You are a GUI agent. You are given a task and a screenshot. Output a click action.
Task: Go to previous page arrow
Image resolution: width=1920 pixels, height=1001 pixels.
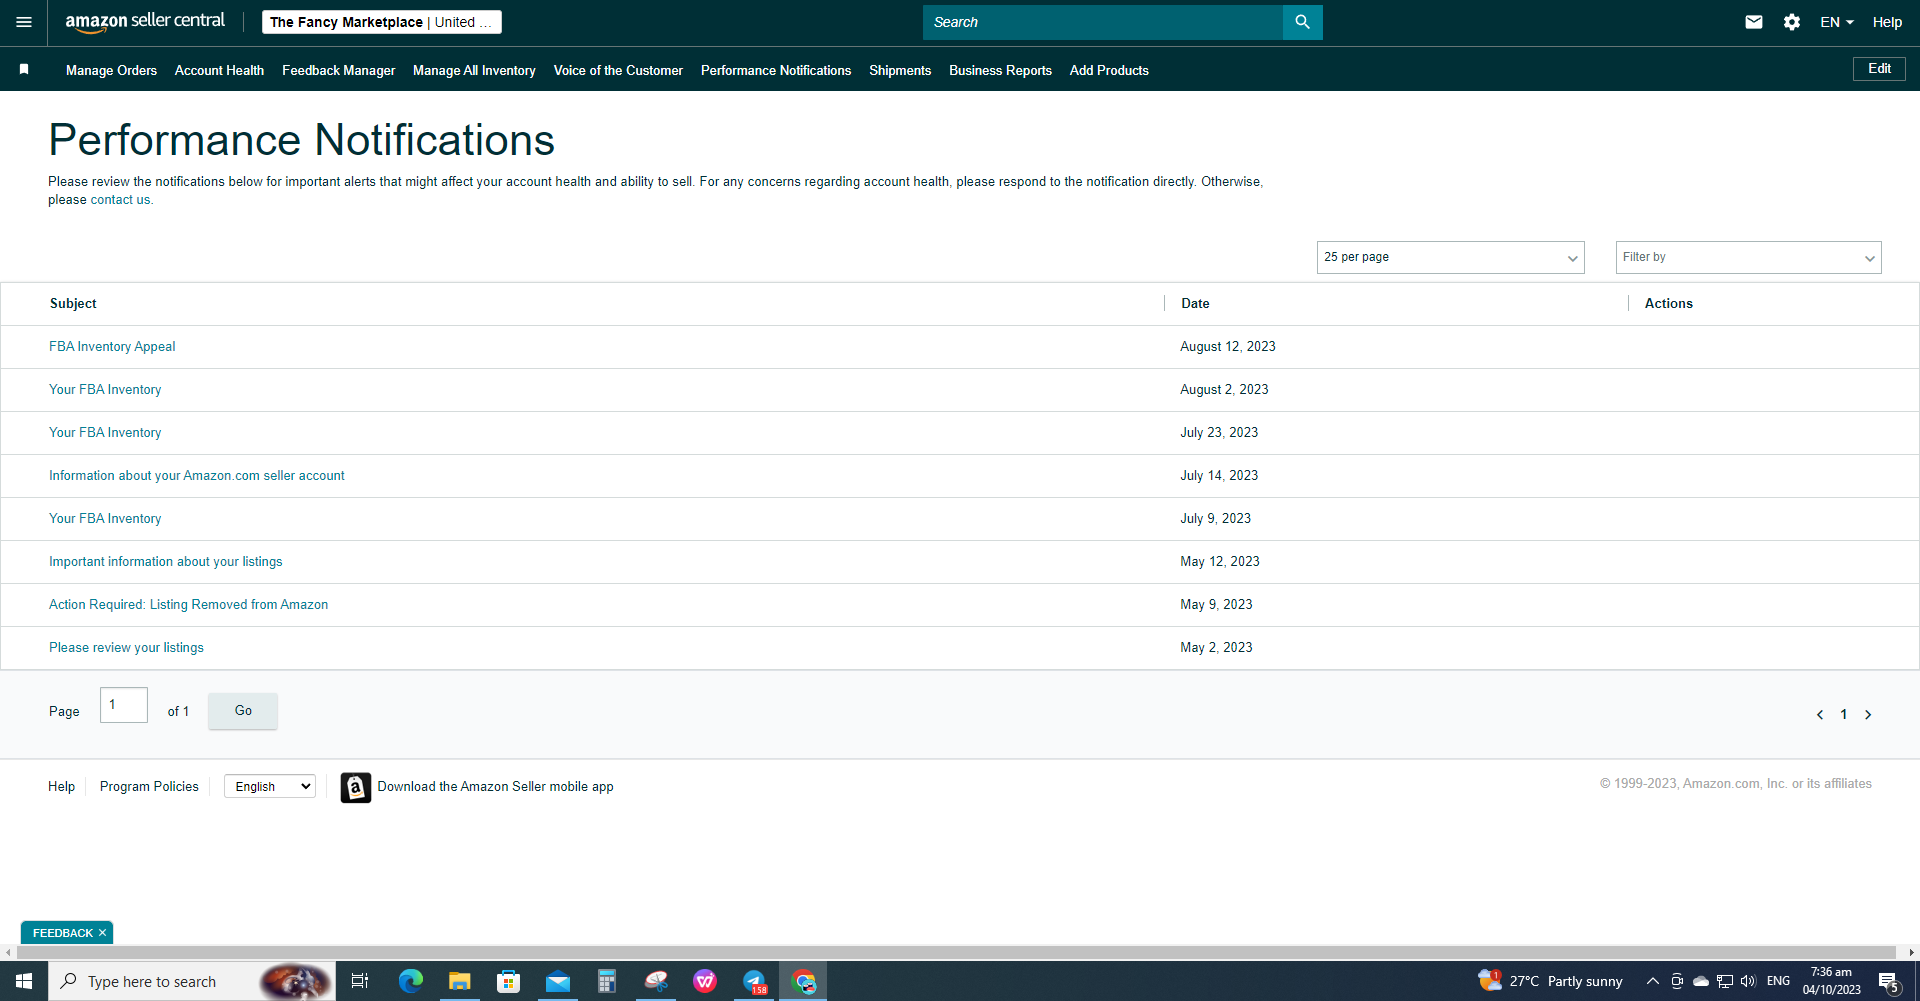[1820, 714]
